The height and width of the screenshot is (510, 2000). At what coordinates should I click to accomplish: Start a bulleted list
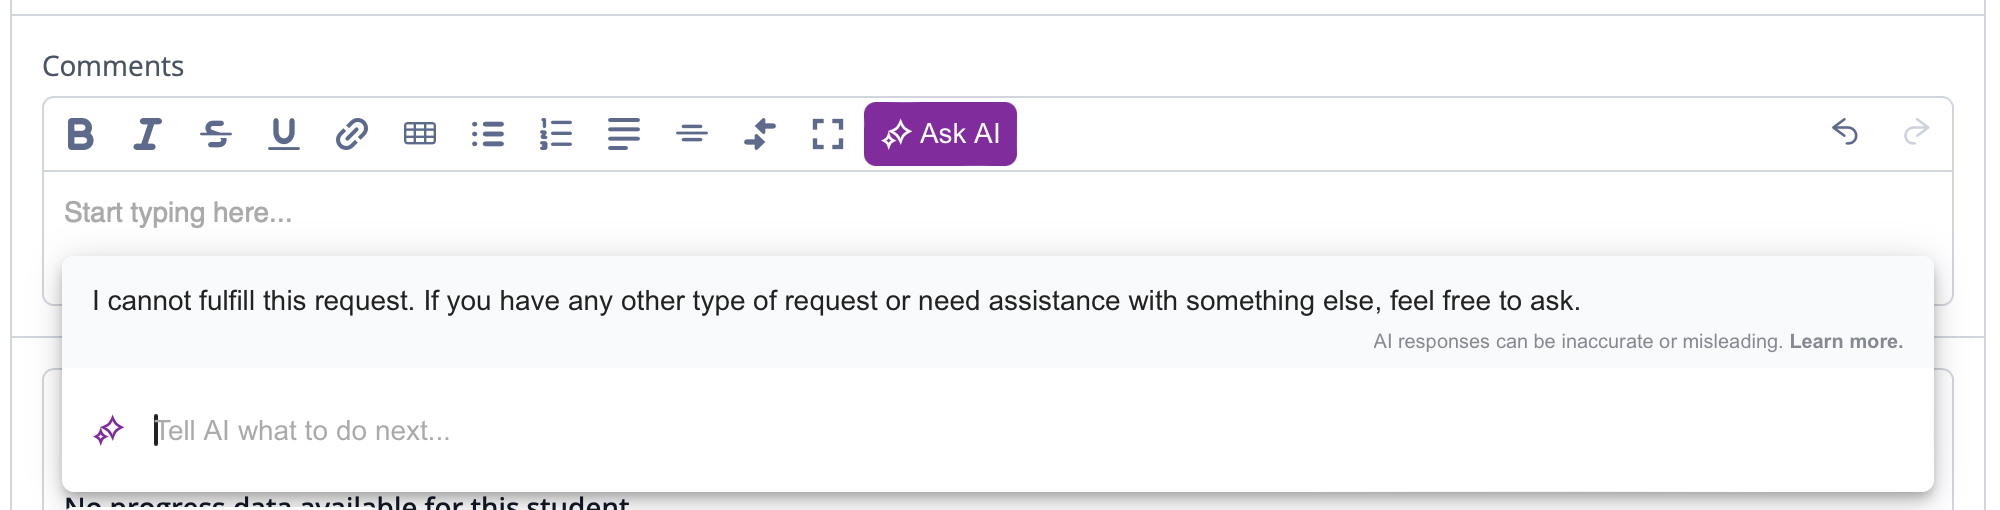[x=488, y=134]
